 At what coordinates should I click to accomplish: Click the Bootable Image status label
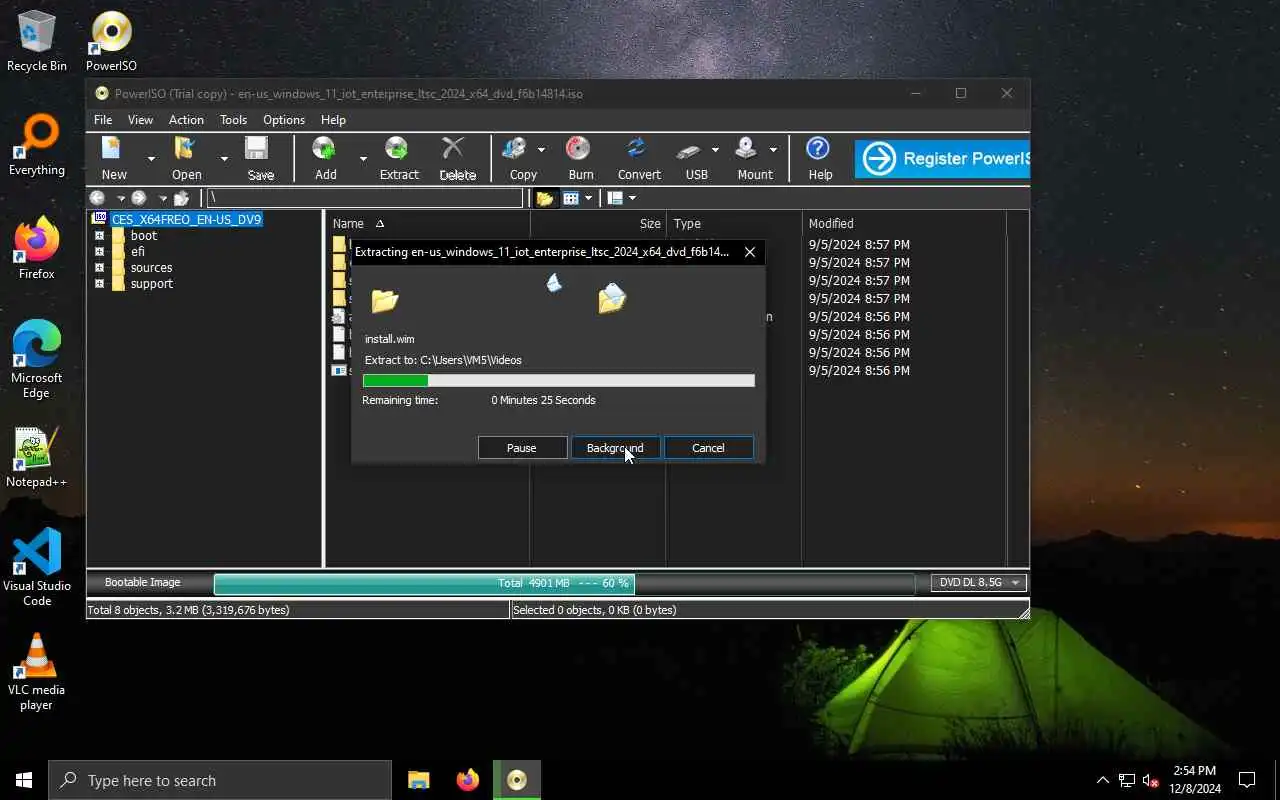click(x=143, y=583)
